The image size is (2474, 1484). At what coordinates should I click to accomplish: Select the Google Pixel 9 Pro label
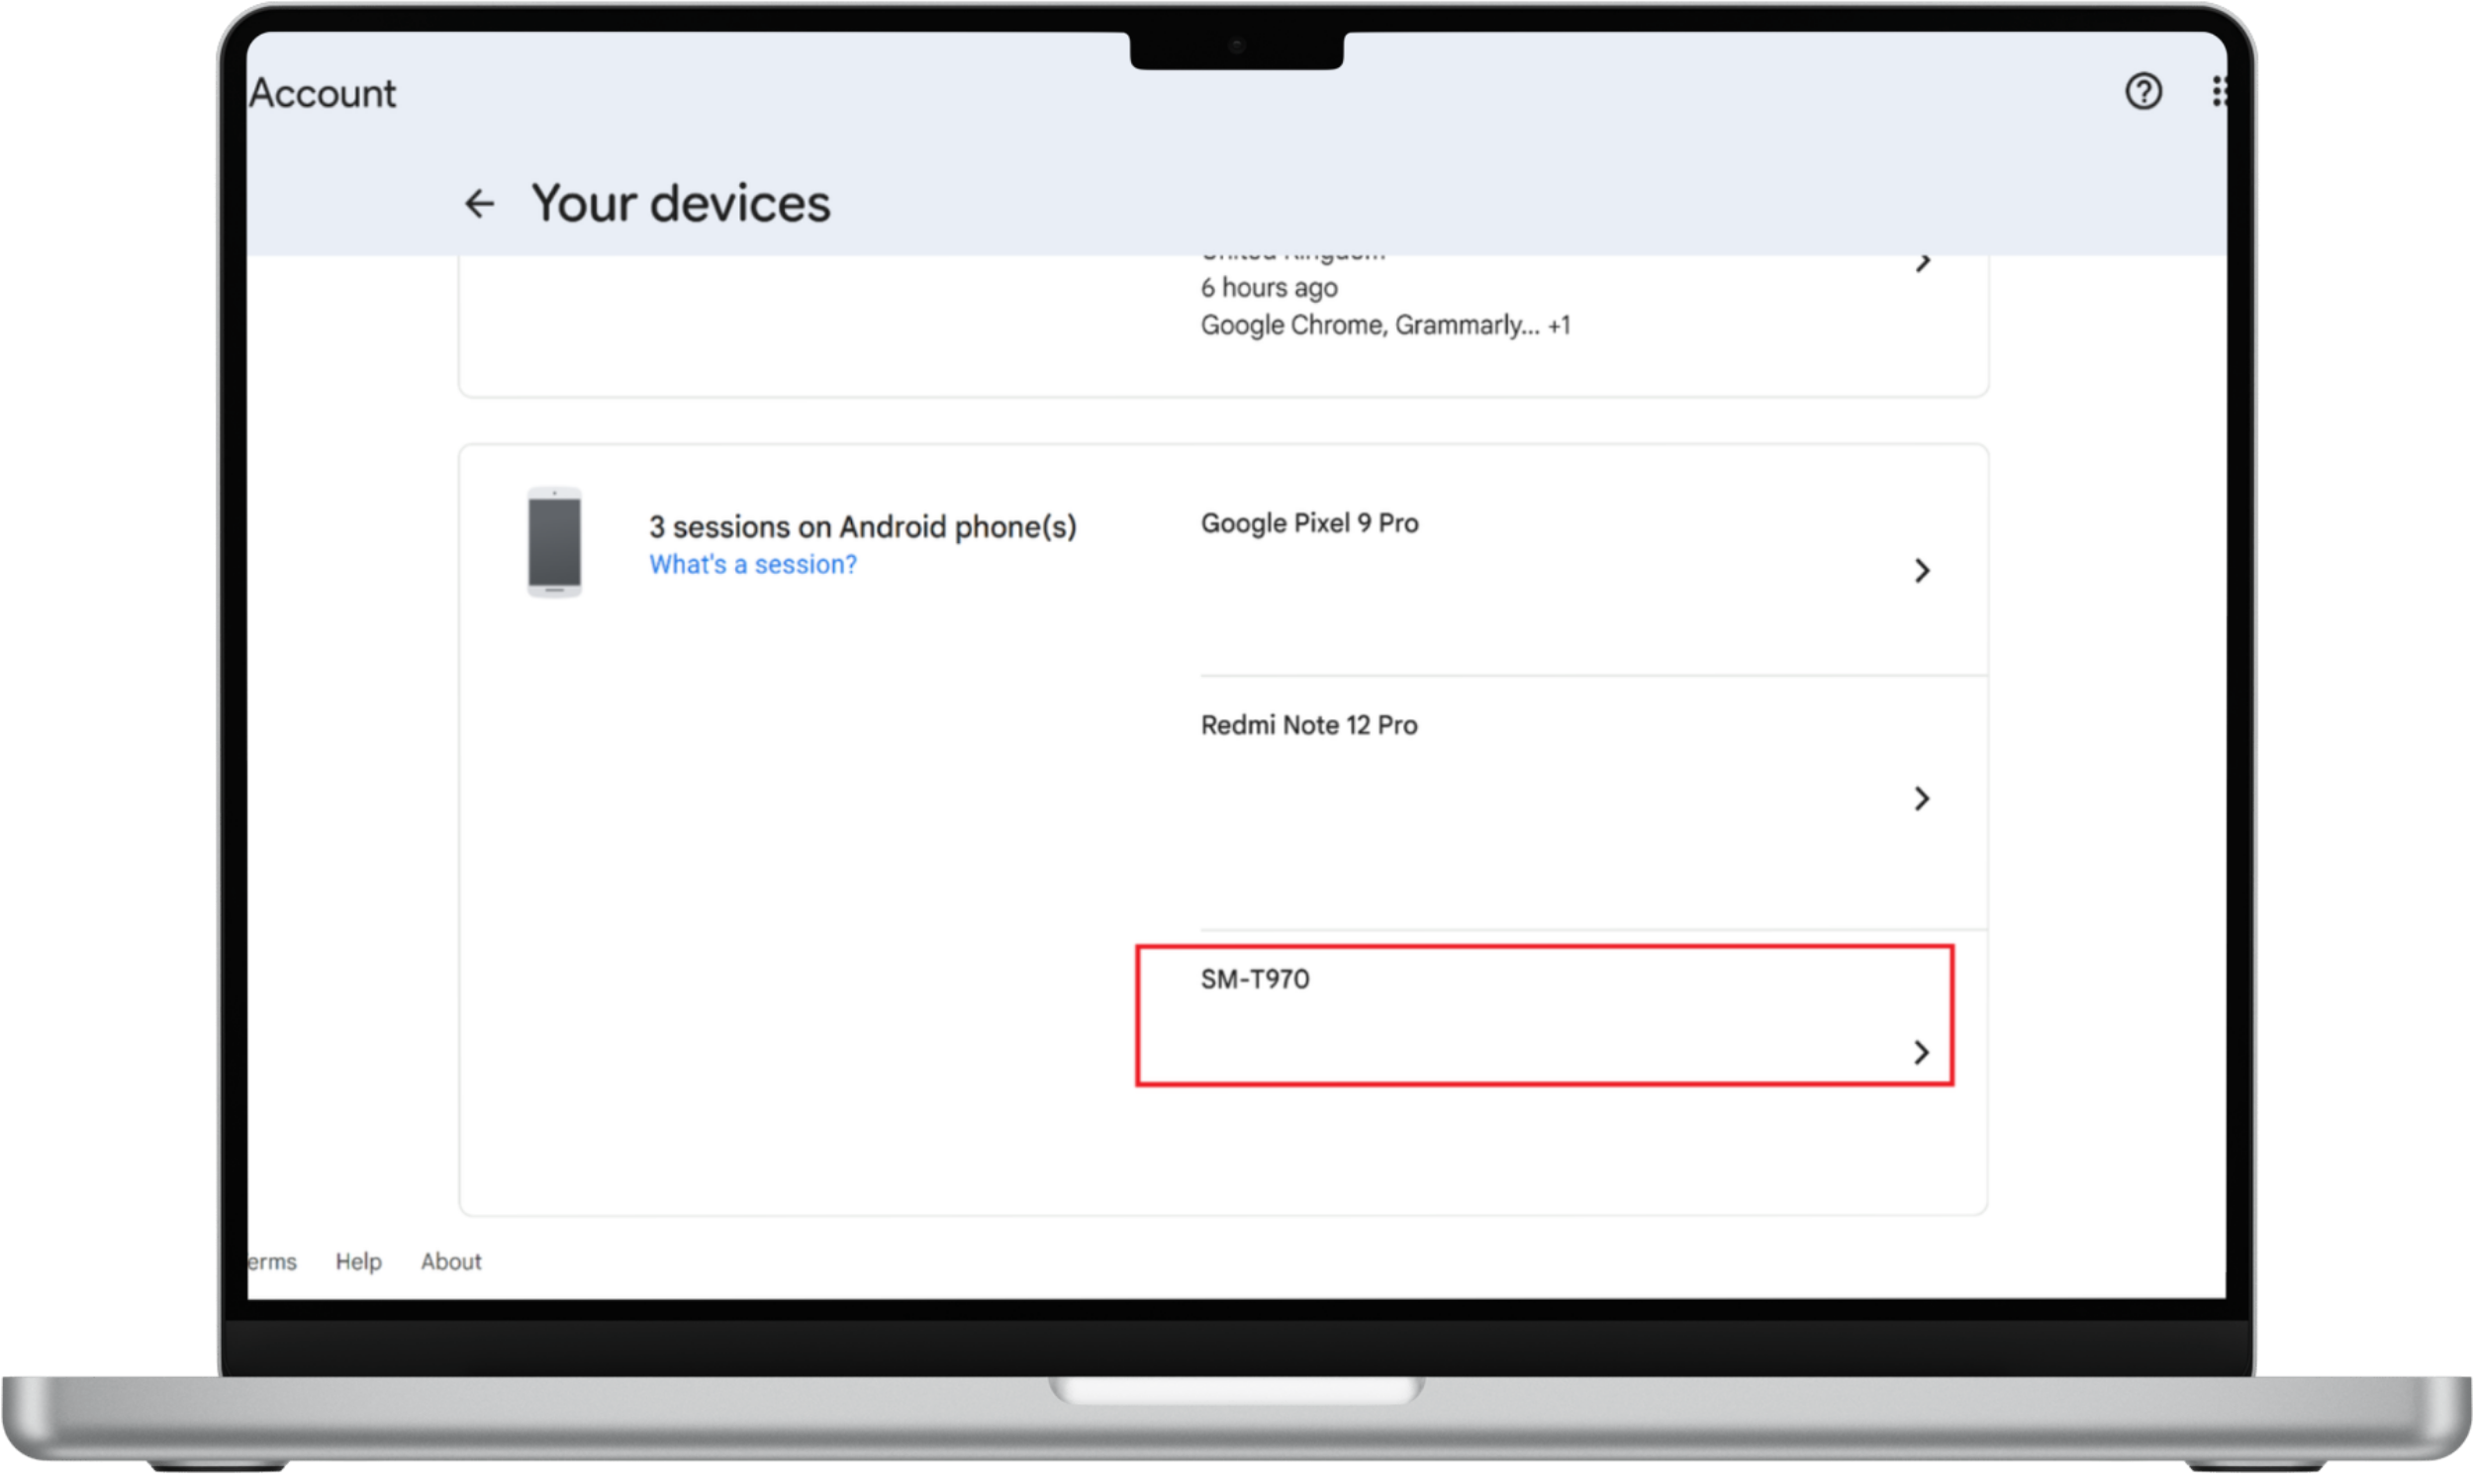1310,522
